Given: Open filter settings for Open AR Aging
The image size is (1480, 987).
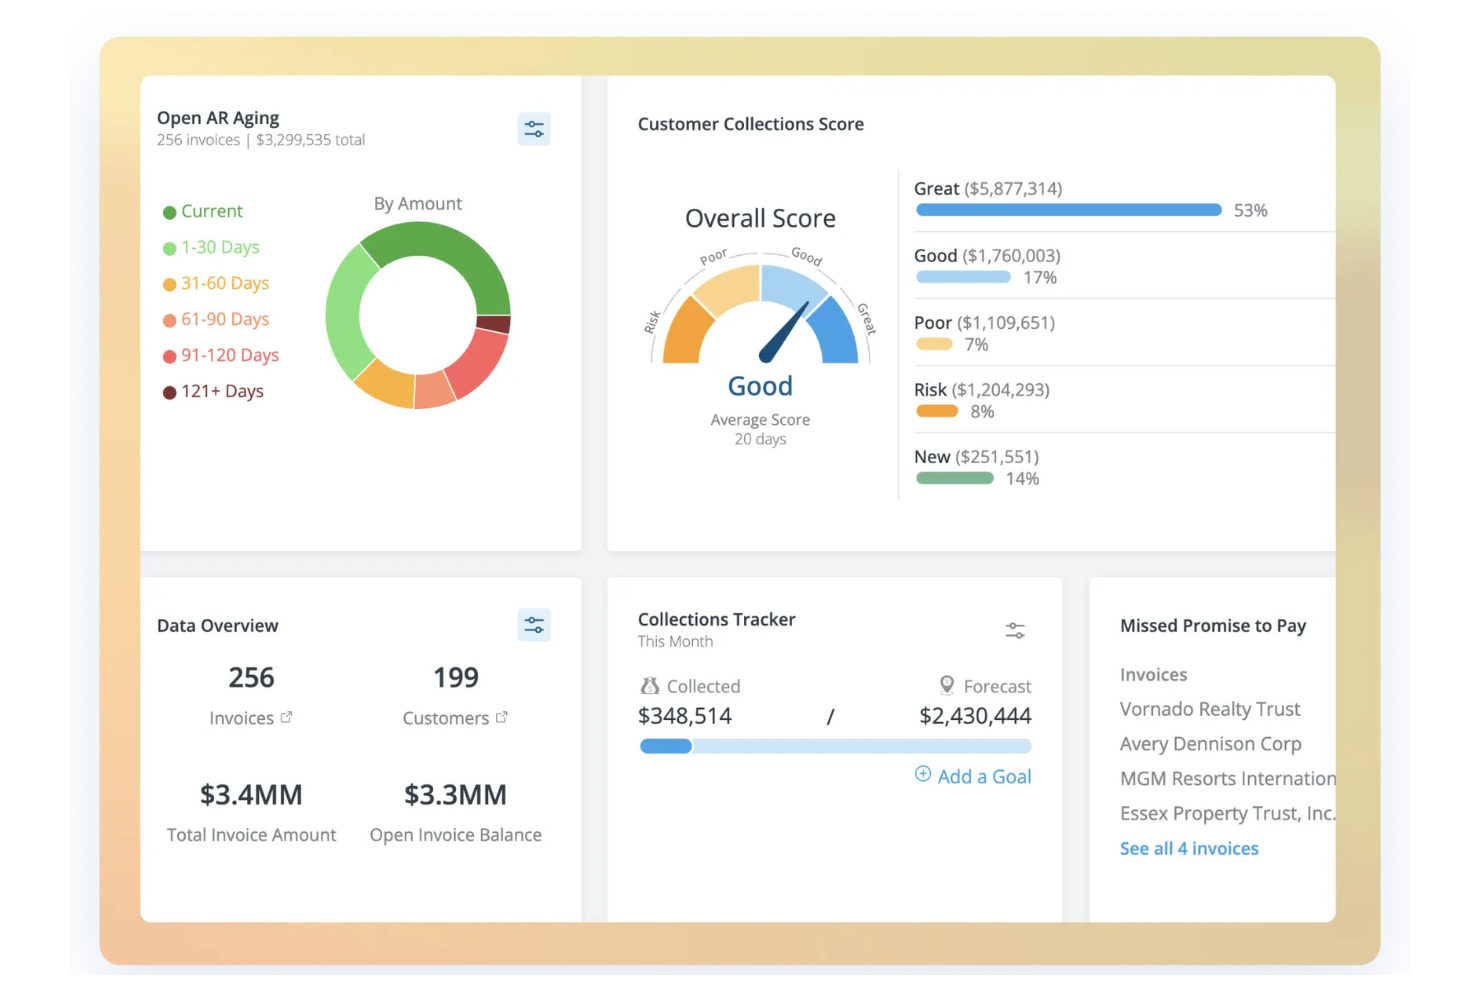Looking at the screenshot, I should tap(534, 129).
